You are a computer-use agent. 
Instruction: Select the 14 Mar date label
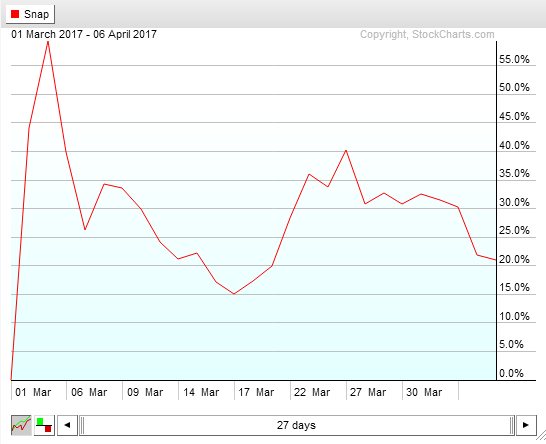click(x=201, y=392)
